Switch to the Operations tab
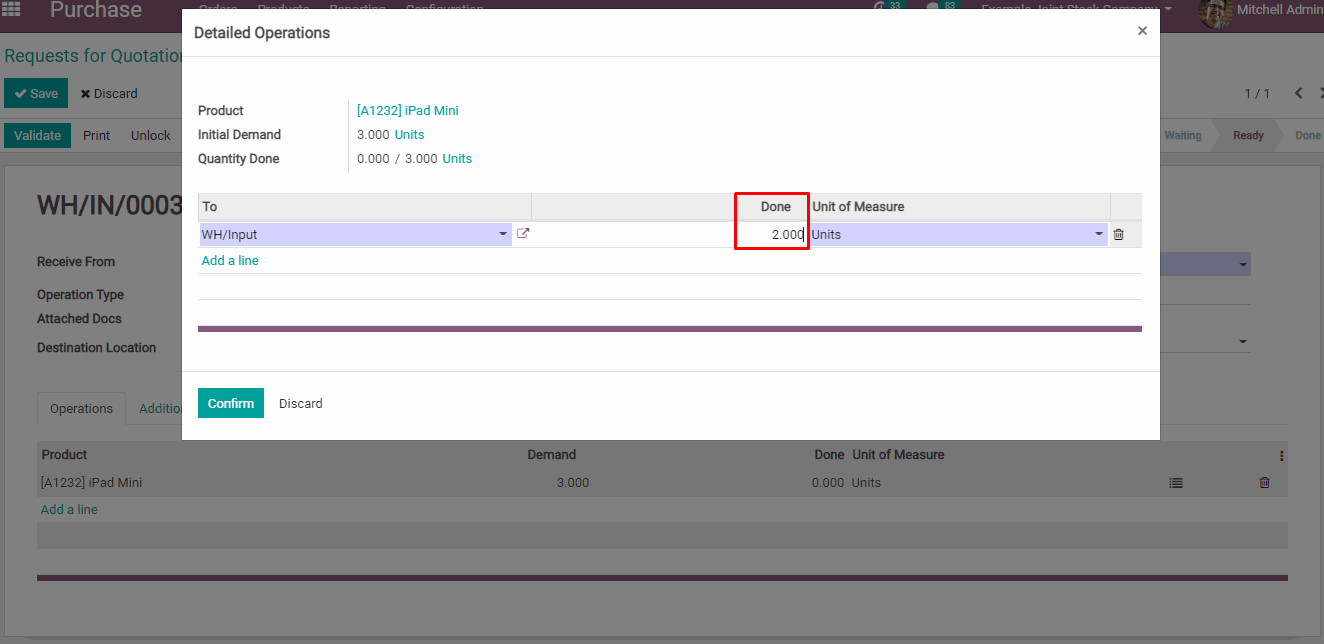Screen dimensions: 1324x644 (81, 408)
